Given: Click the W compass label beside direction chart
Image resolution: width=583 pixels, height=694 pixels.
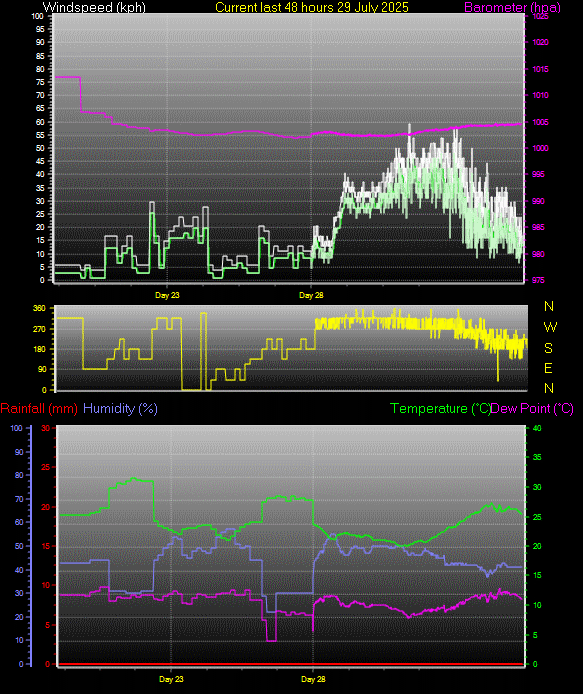Looking at the screenshot, I should (x=550, y=327).
